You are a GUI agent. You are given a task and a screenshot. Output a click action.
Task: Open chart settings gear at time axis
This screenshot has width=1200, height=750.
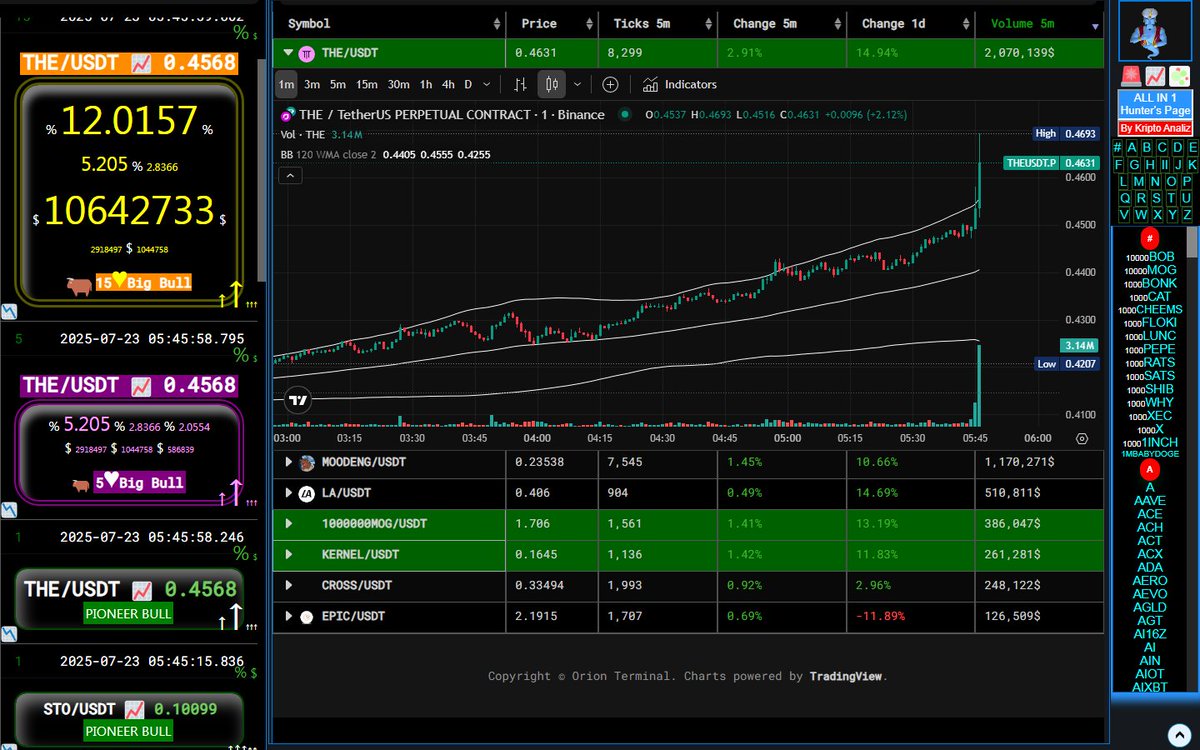1082,438
